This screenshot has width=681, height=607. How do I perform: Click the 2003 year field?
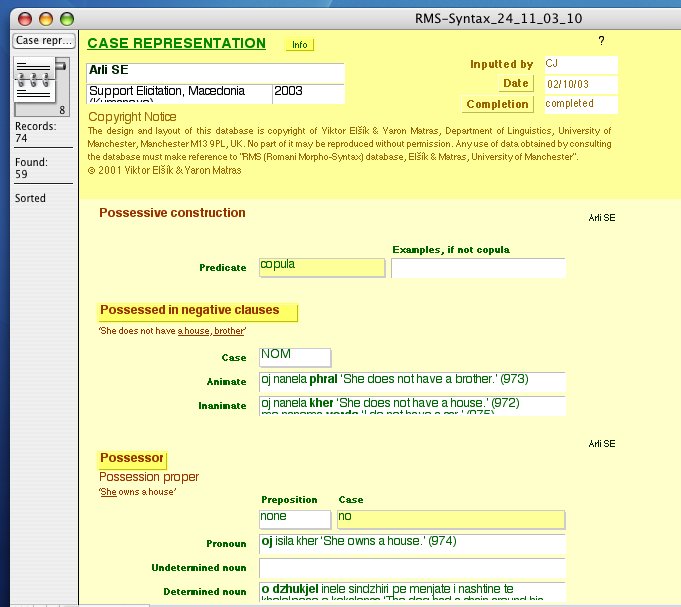pos(309,94)
